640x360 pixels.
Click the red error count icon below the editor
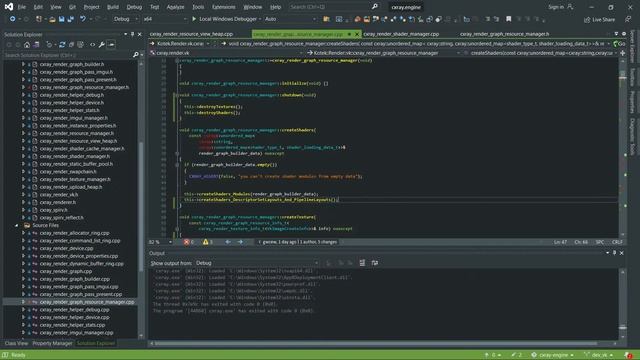(187, 242)
